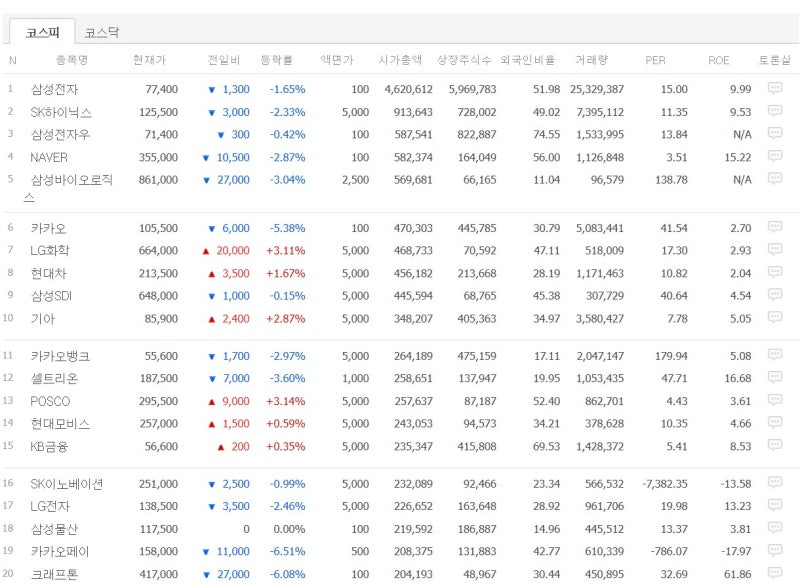Open discussion board icon for 카카오
The width and height of the screenshot is (800, 586).
click(774, 226)
